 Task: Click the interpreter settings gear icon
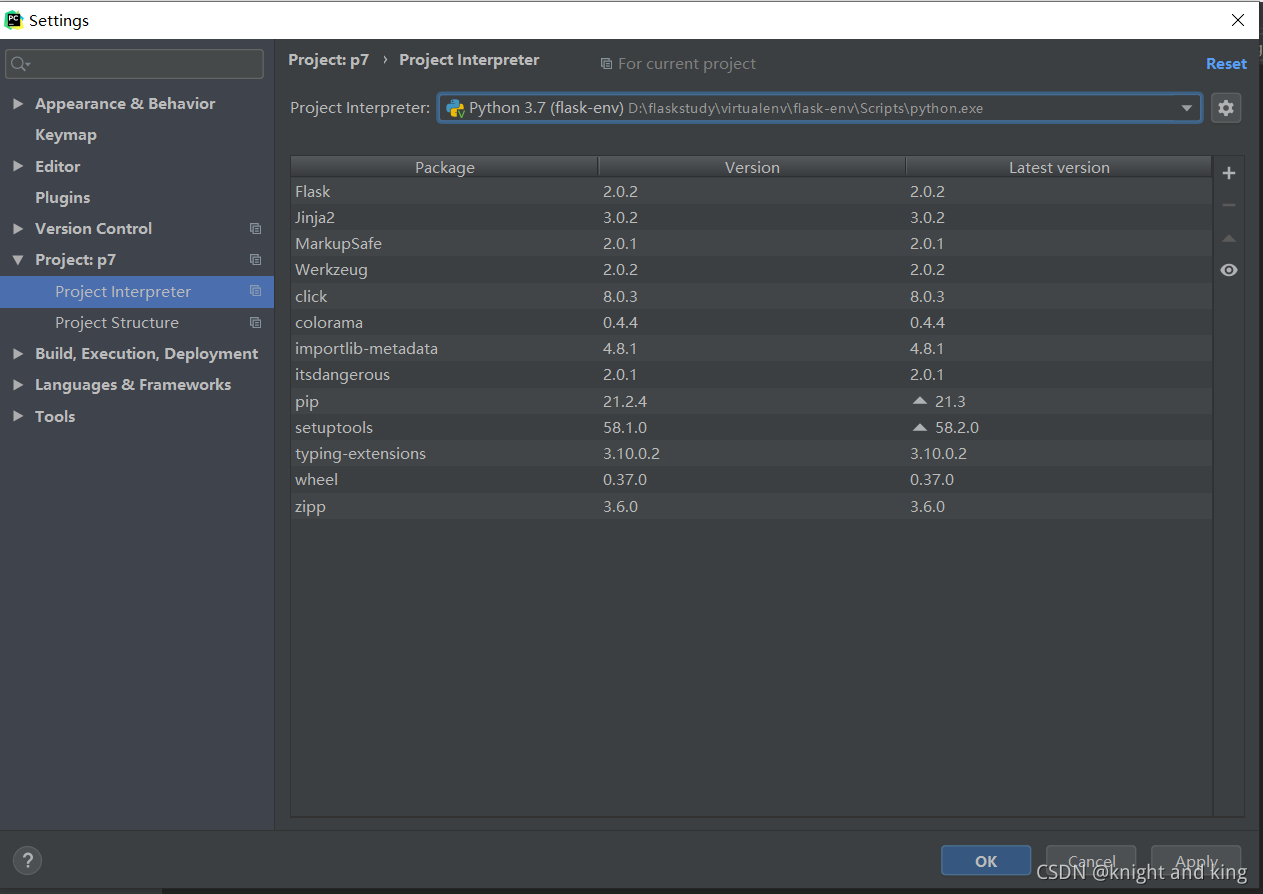1226,108
